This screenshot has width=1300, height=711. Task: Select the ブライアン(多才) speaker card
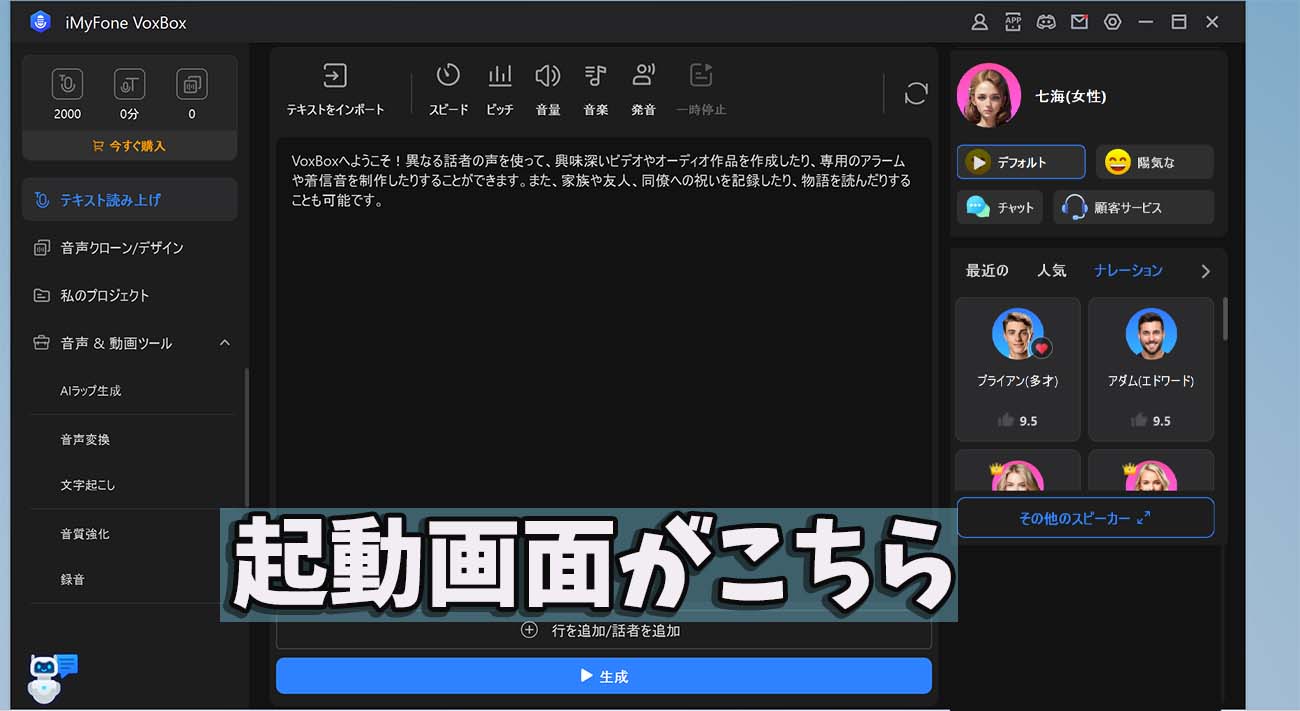(x=1018, y=369)
